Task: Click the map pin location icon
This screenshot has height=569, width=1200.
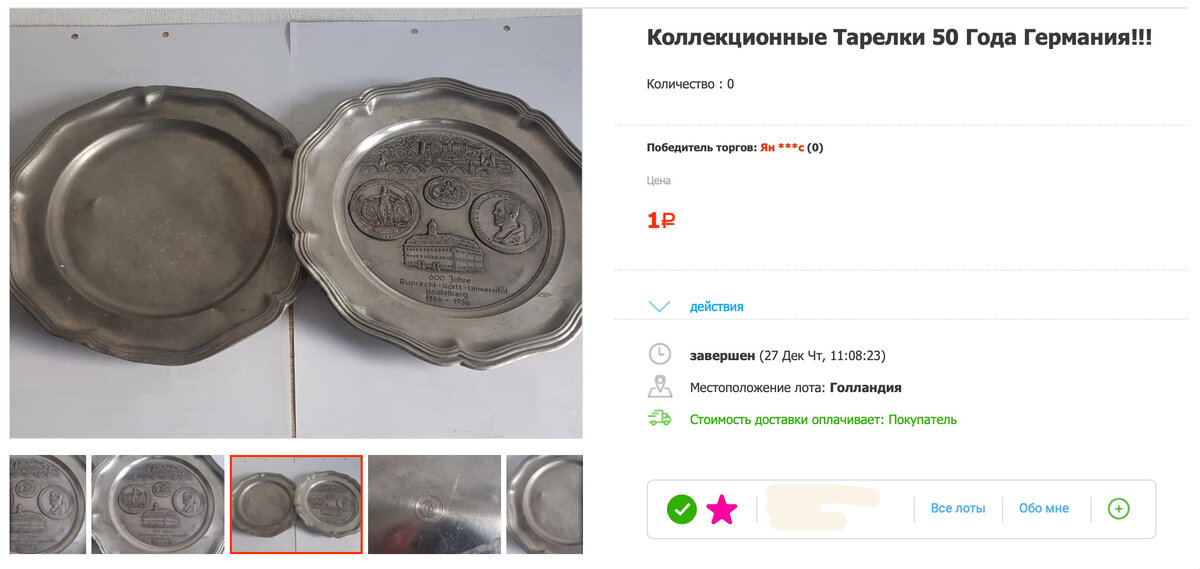Action: [660, 387]
